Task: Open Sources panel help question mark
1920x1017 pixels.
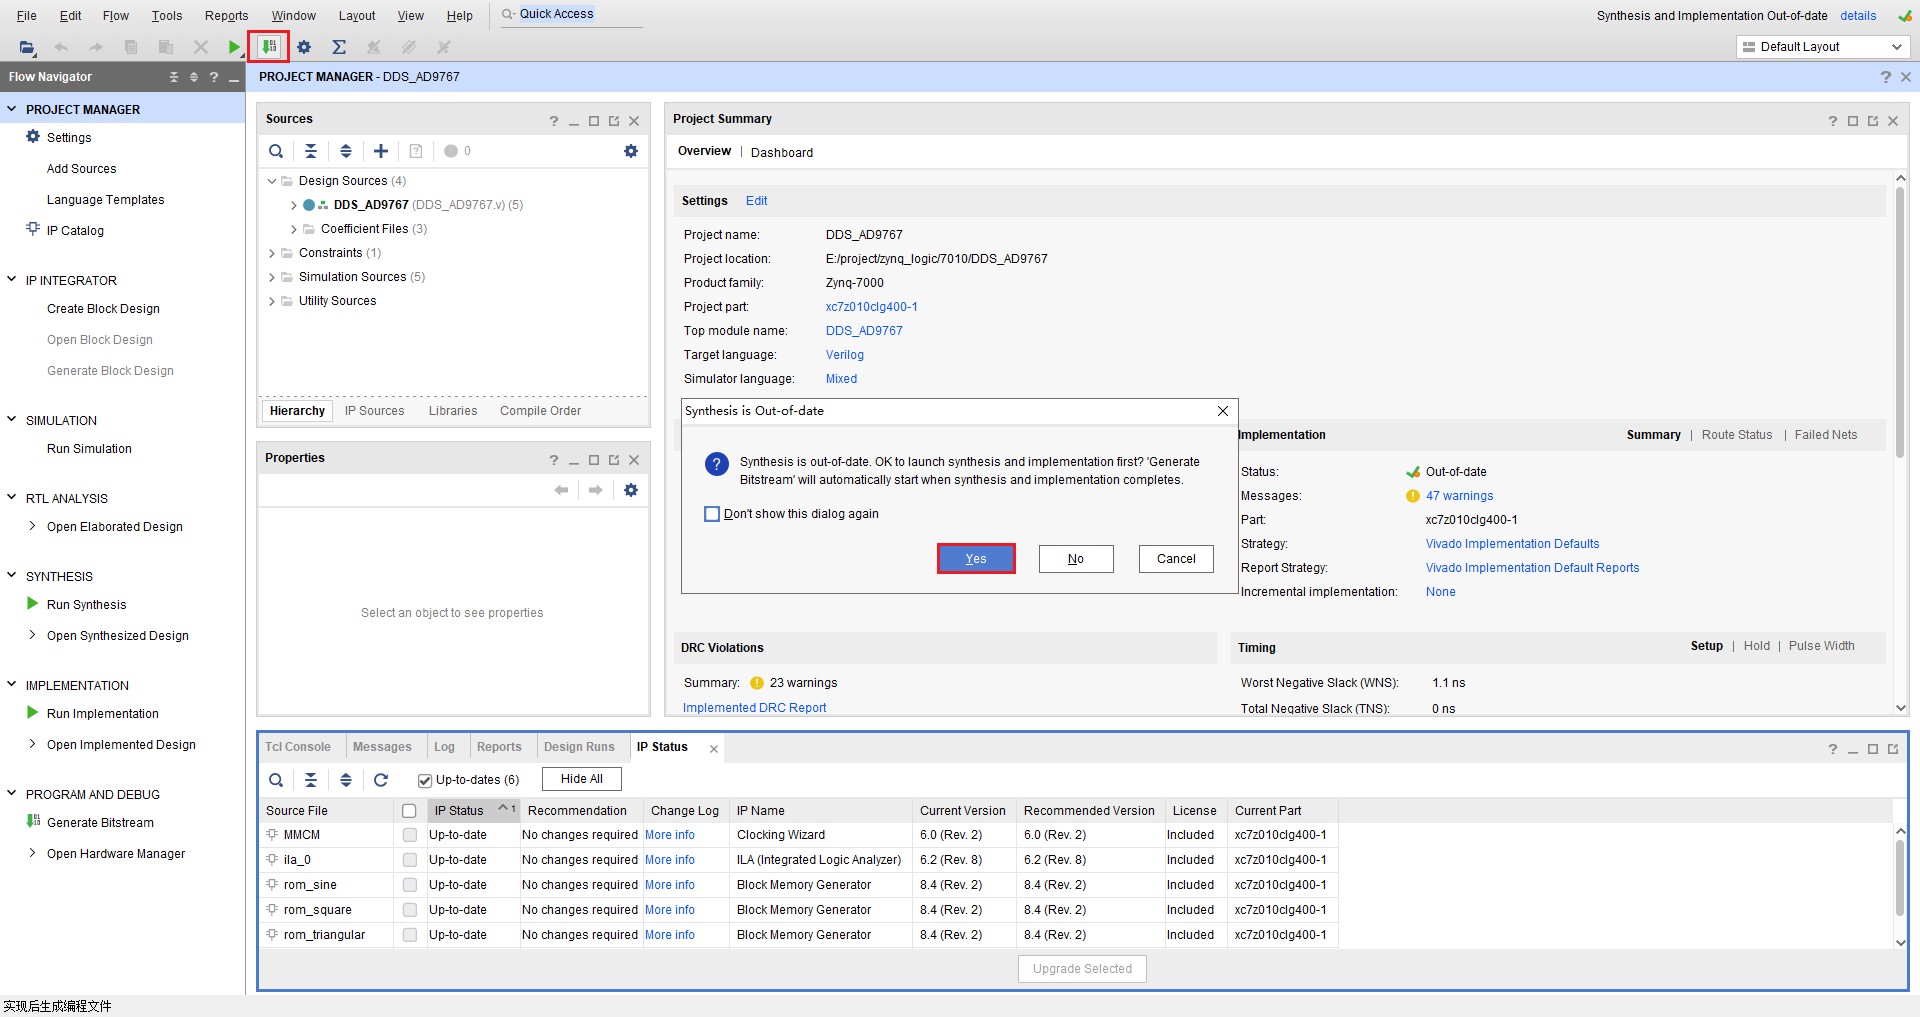Action: [554, 121]
